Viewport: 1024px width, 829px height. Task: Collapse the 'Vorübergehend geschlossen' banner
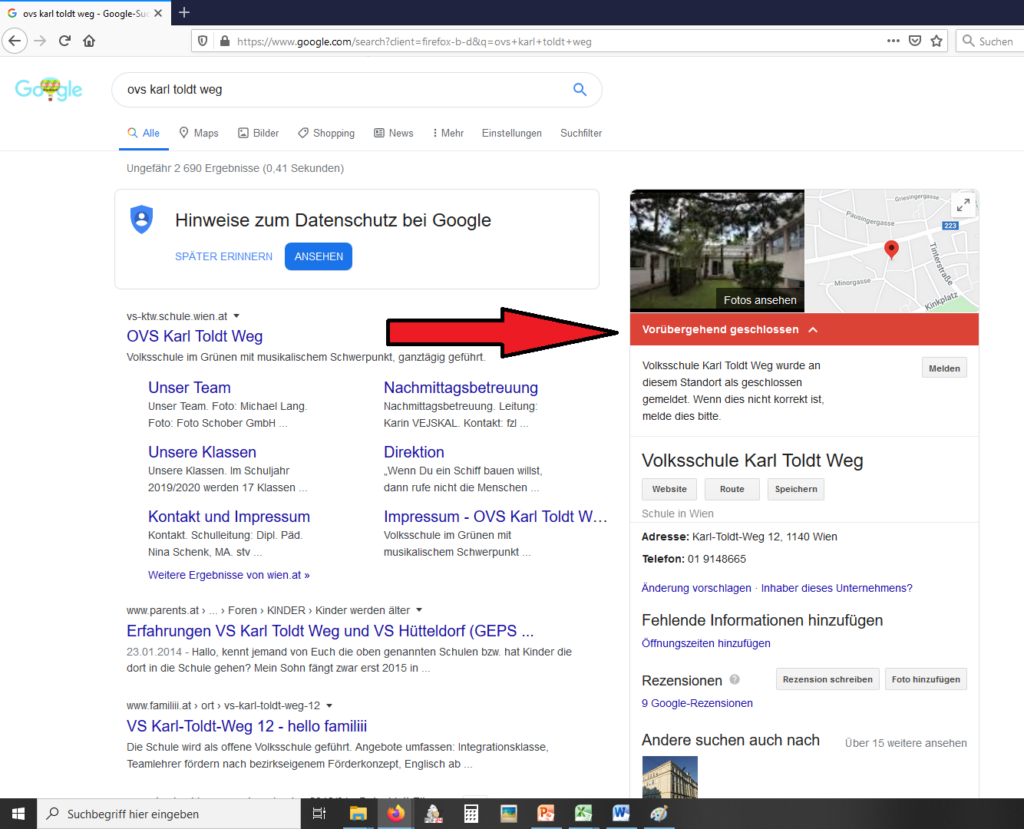click(813, 330)
